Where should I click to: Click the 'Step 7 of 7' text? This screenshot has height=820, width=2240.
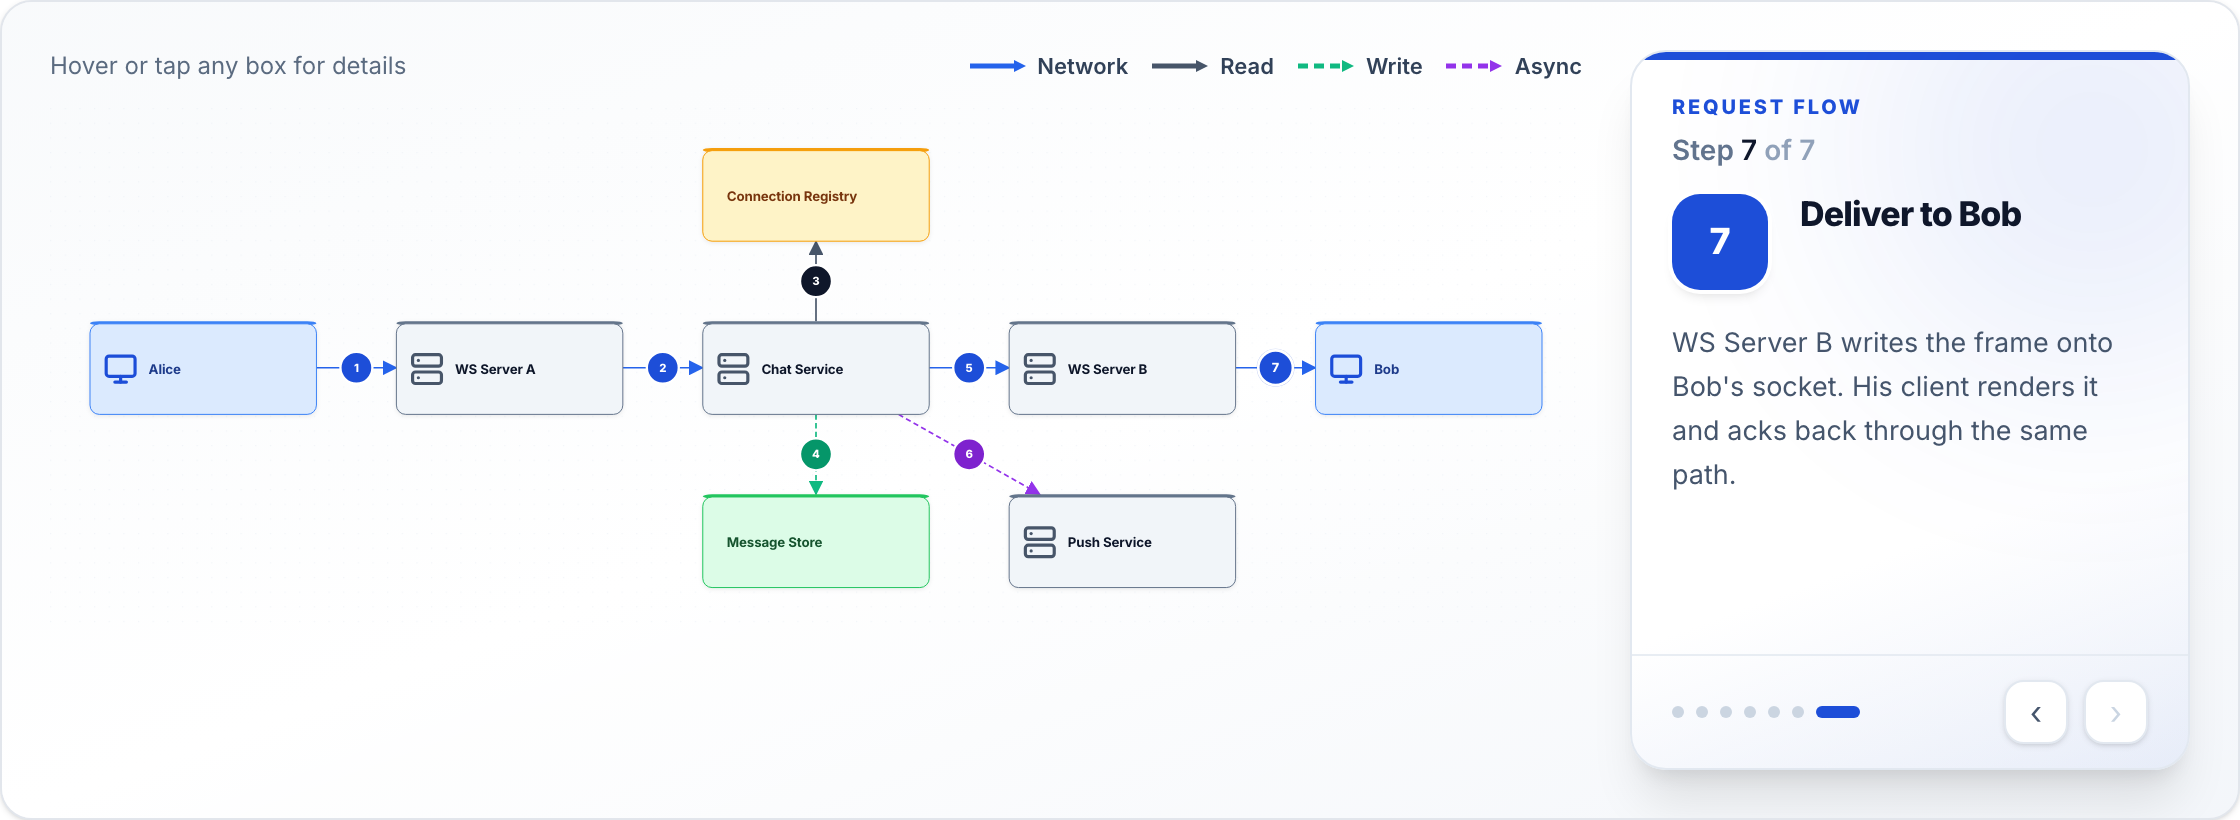(1743, 150)
